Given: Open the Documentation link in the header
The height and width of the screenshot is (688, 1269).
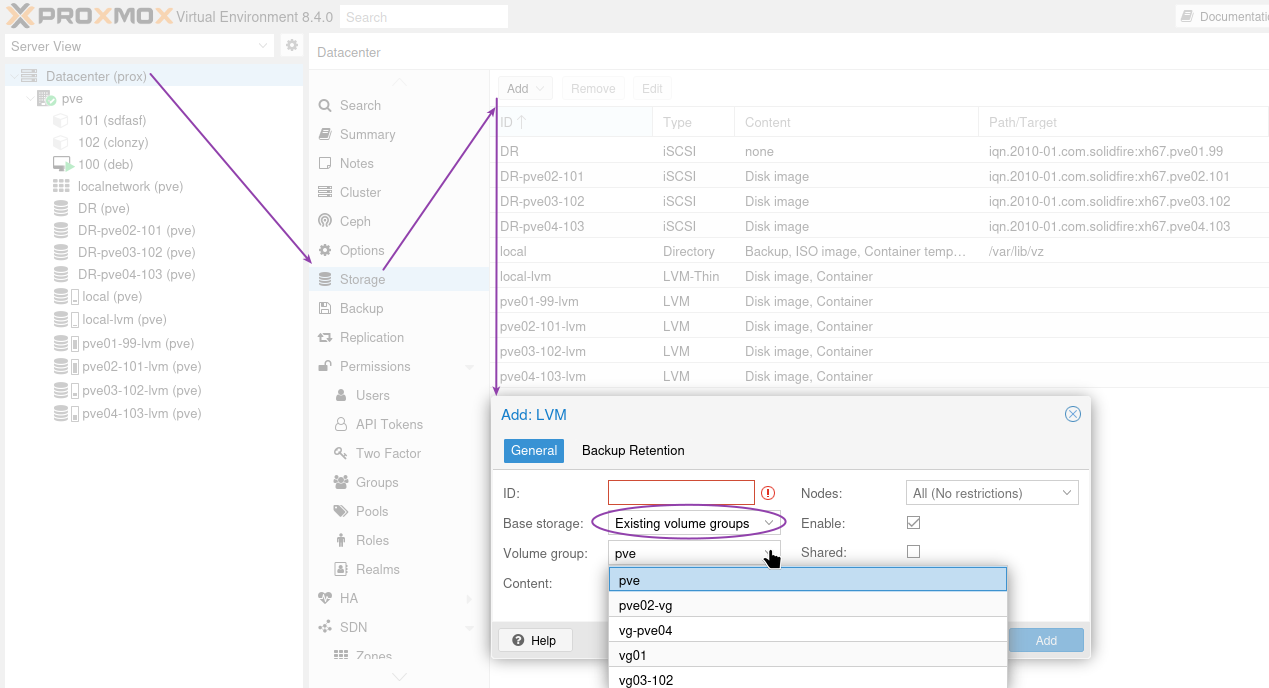Looking at the screenshot, I should click(1223, 16).
